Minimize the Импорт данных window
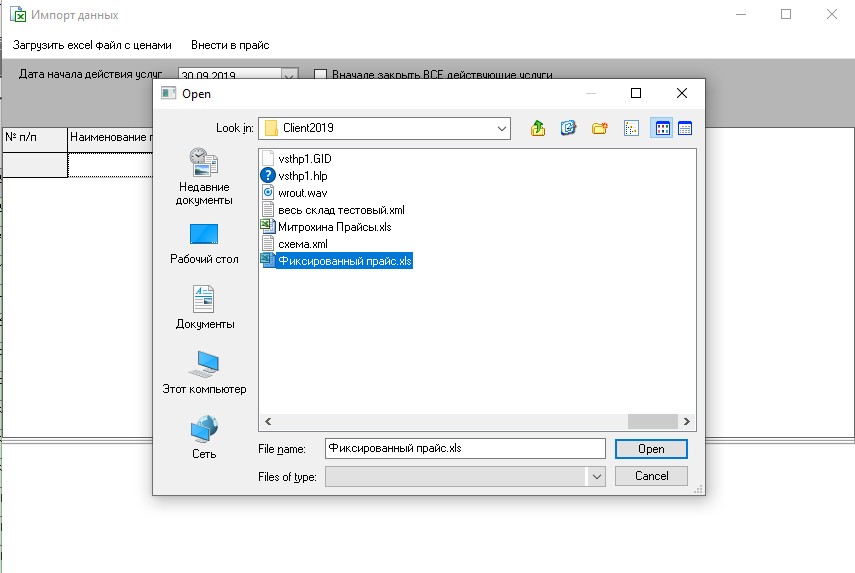 [x=741, y=15]
